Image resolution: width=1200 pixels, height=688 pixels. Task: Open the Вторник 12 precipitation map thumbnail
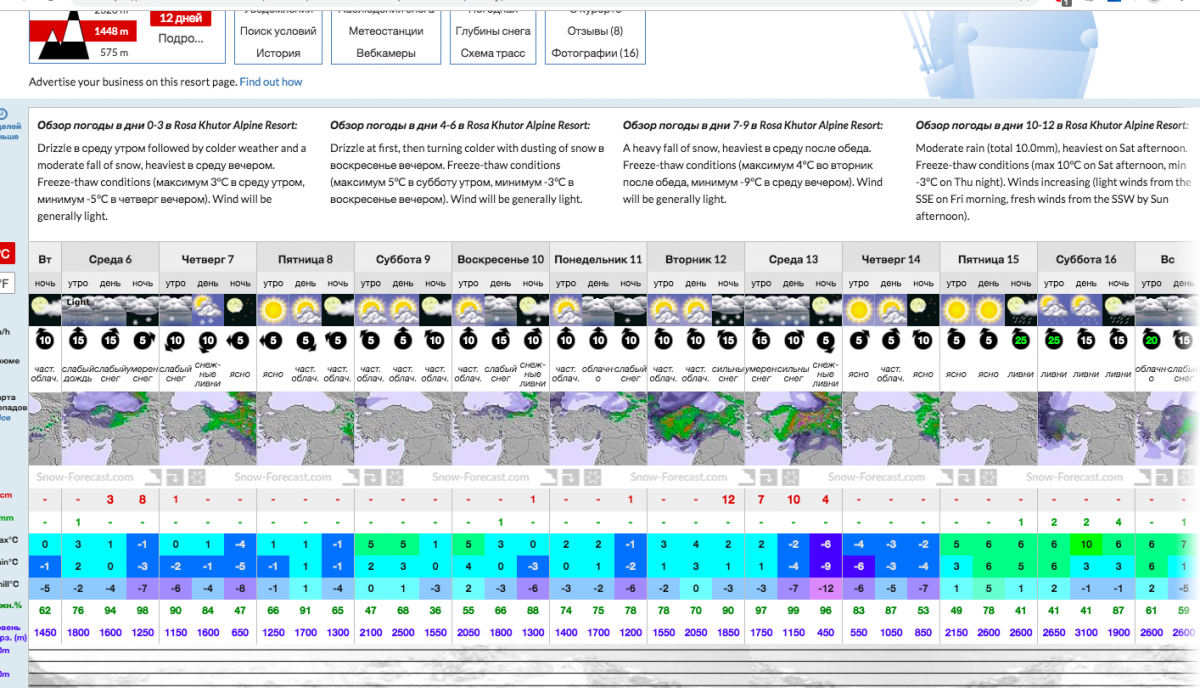tap(696, 430)
